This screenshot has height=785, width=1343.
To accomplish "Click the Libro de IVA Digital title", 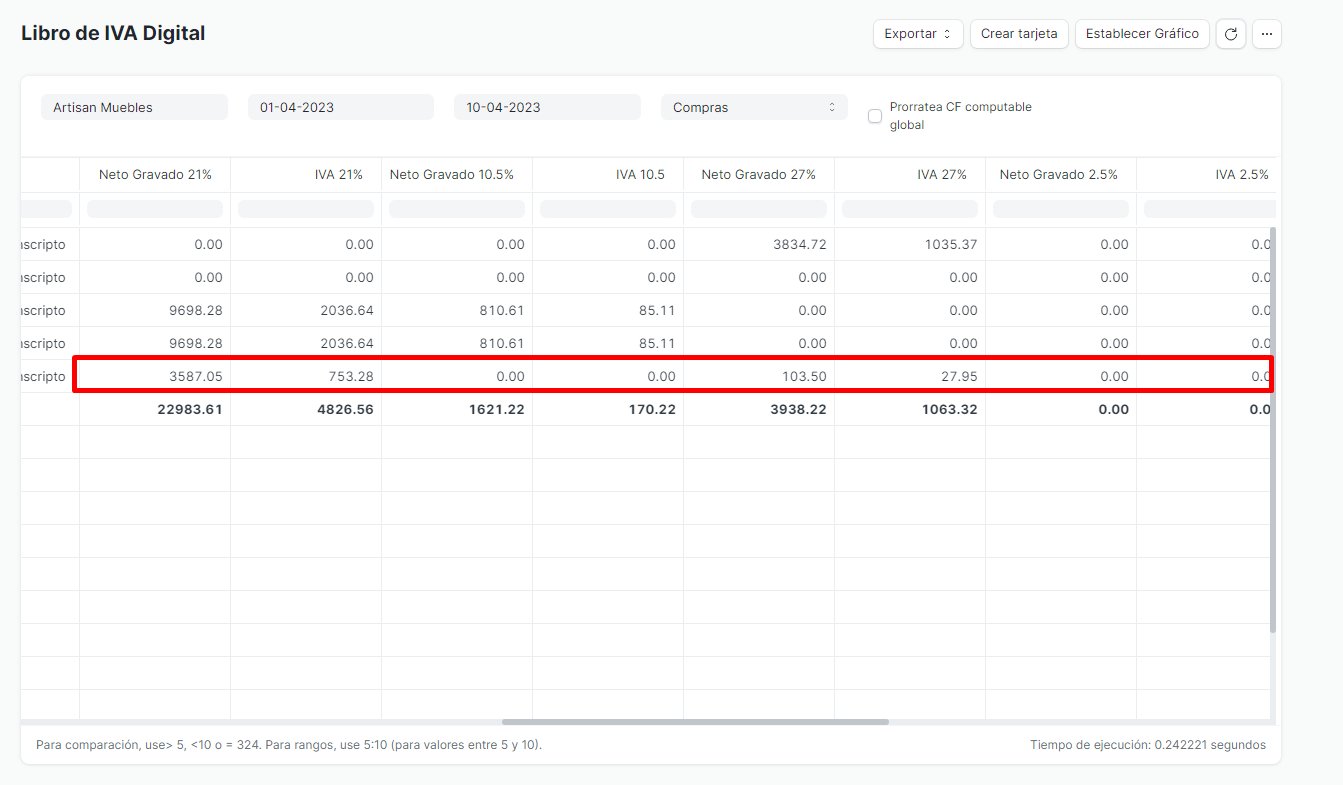I will point(113,33).
